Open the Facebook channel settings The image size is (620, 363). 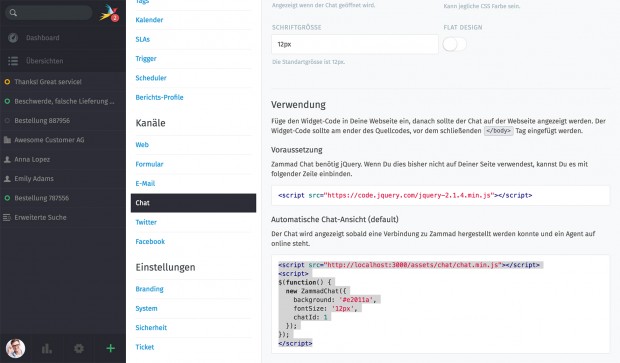[x=150, y=242]
